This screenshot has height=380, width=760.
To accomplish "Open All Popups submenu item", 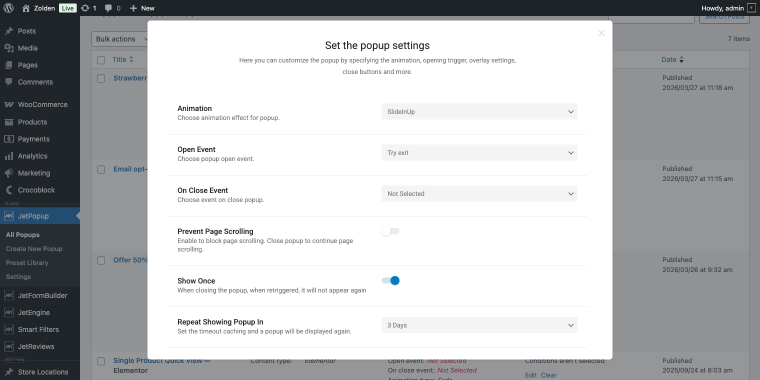I will pos(23,235).
